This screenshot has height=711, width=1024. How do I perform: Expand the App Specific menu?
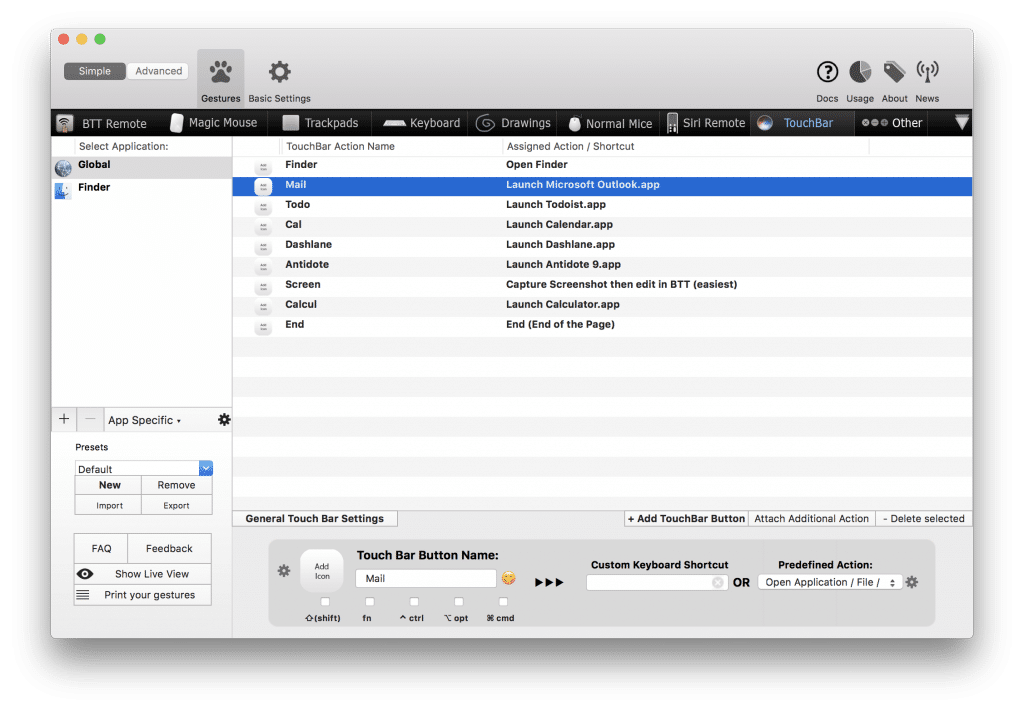pos(144,420)
